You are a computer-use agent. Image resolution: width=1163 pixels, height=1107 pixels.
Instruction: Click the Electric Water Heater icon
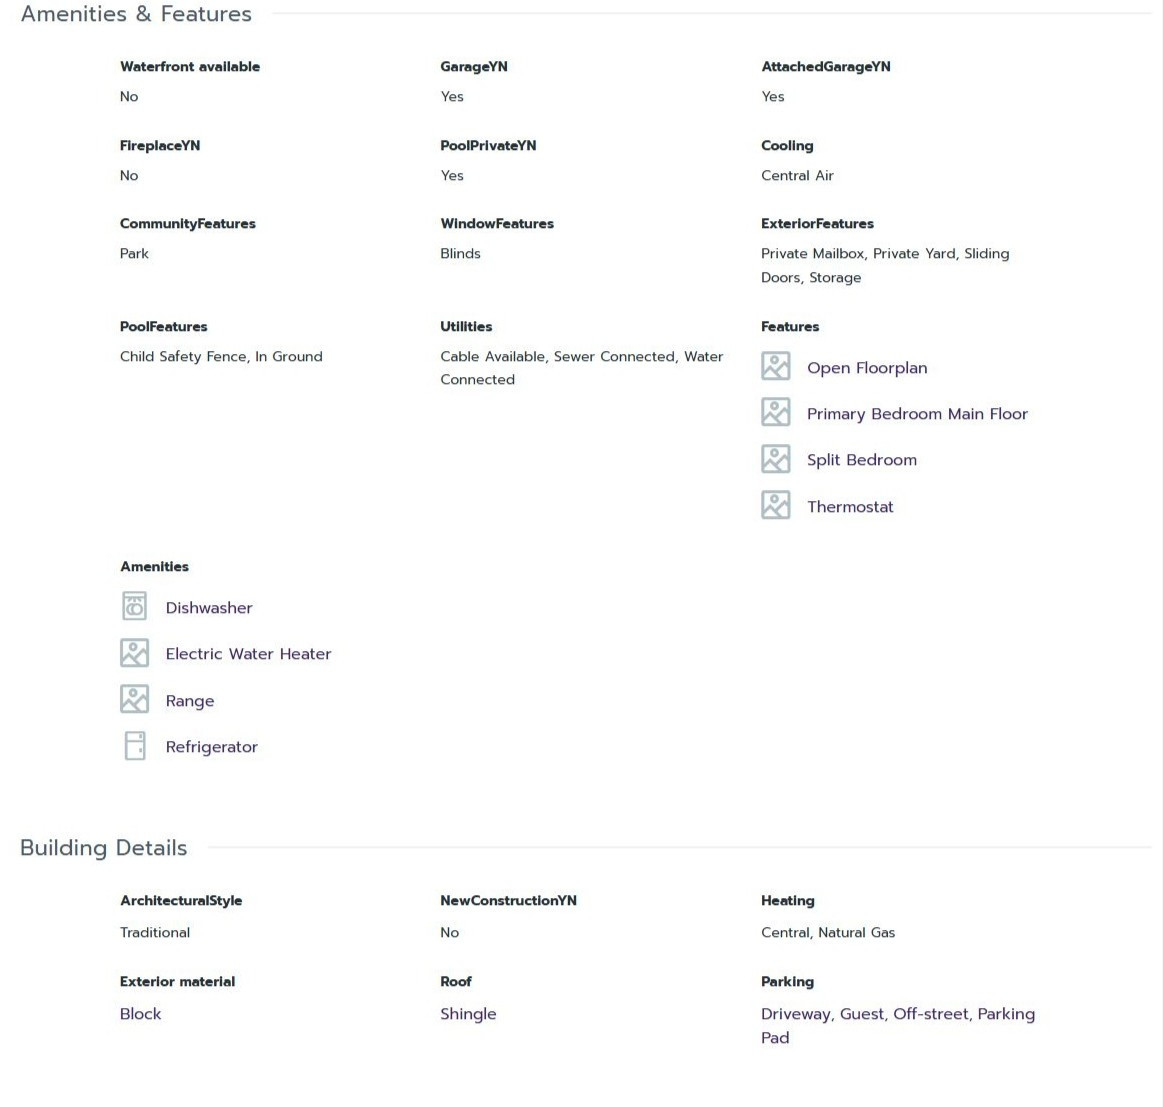[x=134, y=653]
